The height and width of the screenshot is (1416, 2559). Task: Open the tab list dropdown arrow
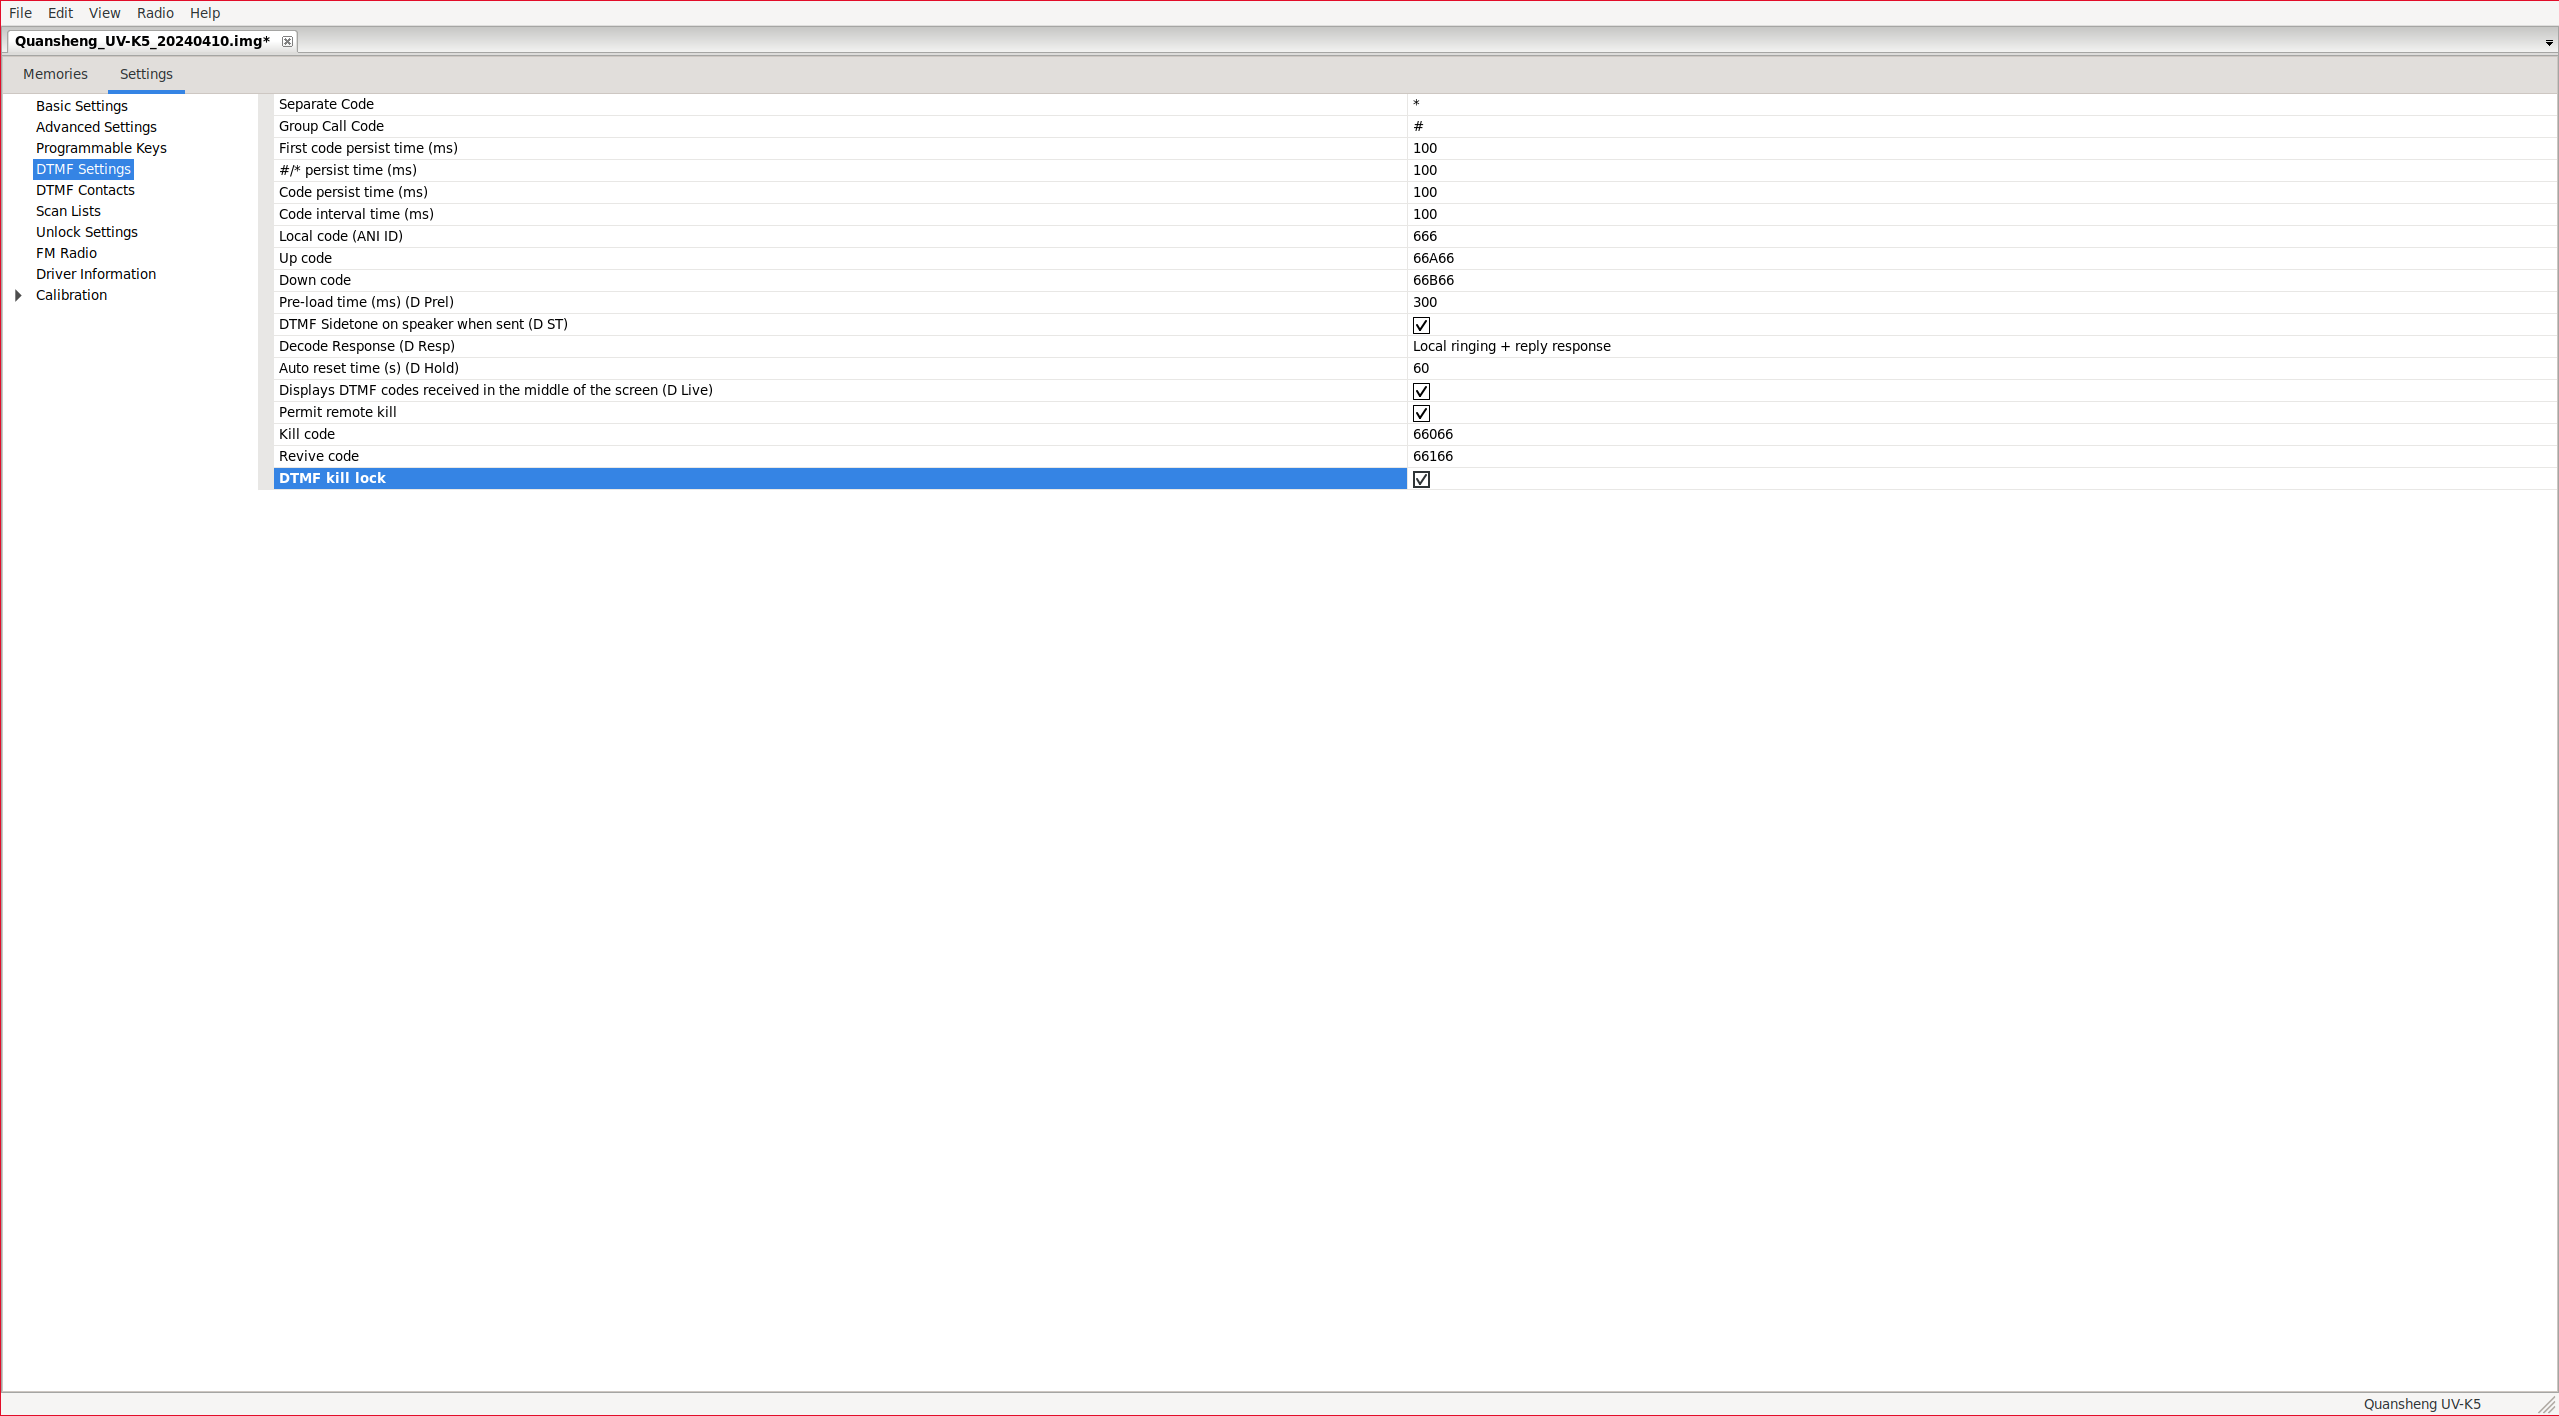(x=2548, y=43)
